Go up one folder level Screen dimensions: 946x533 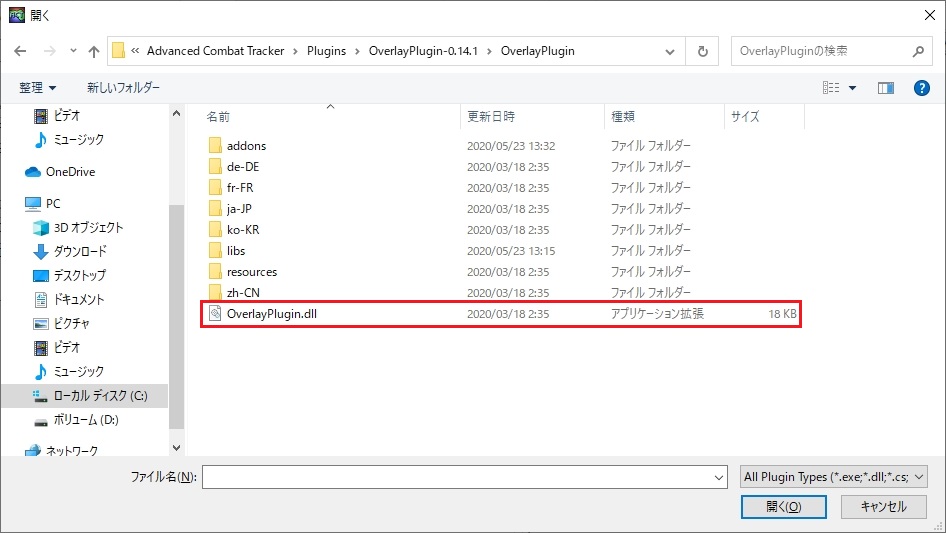coord(94,51)
